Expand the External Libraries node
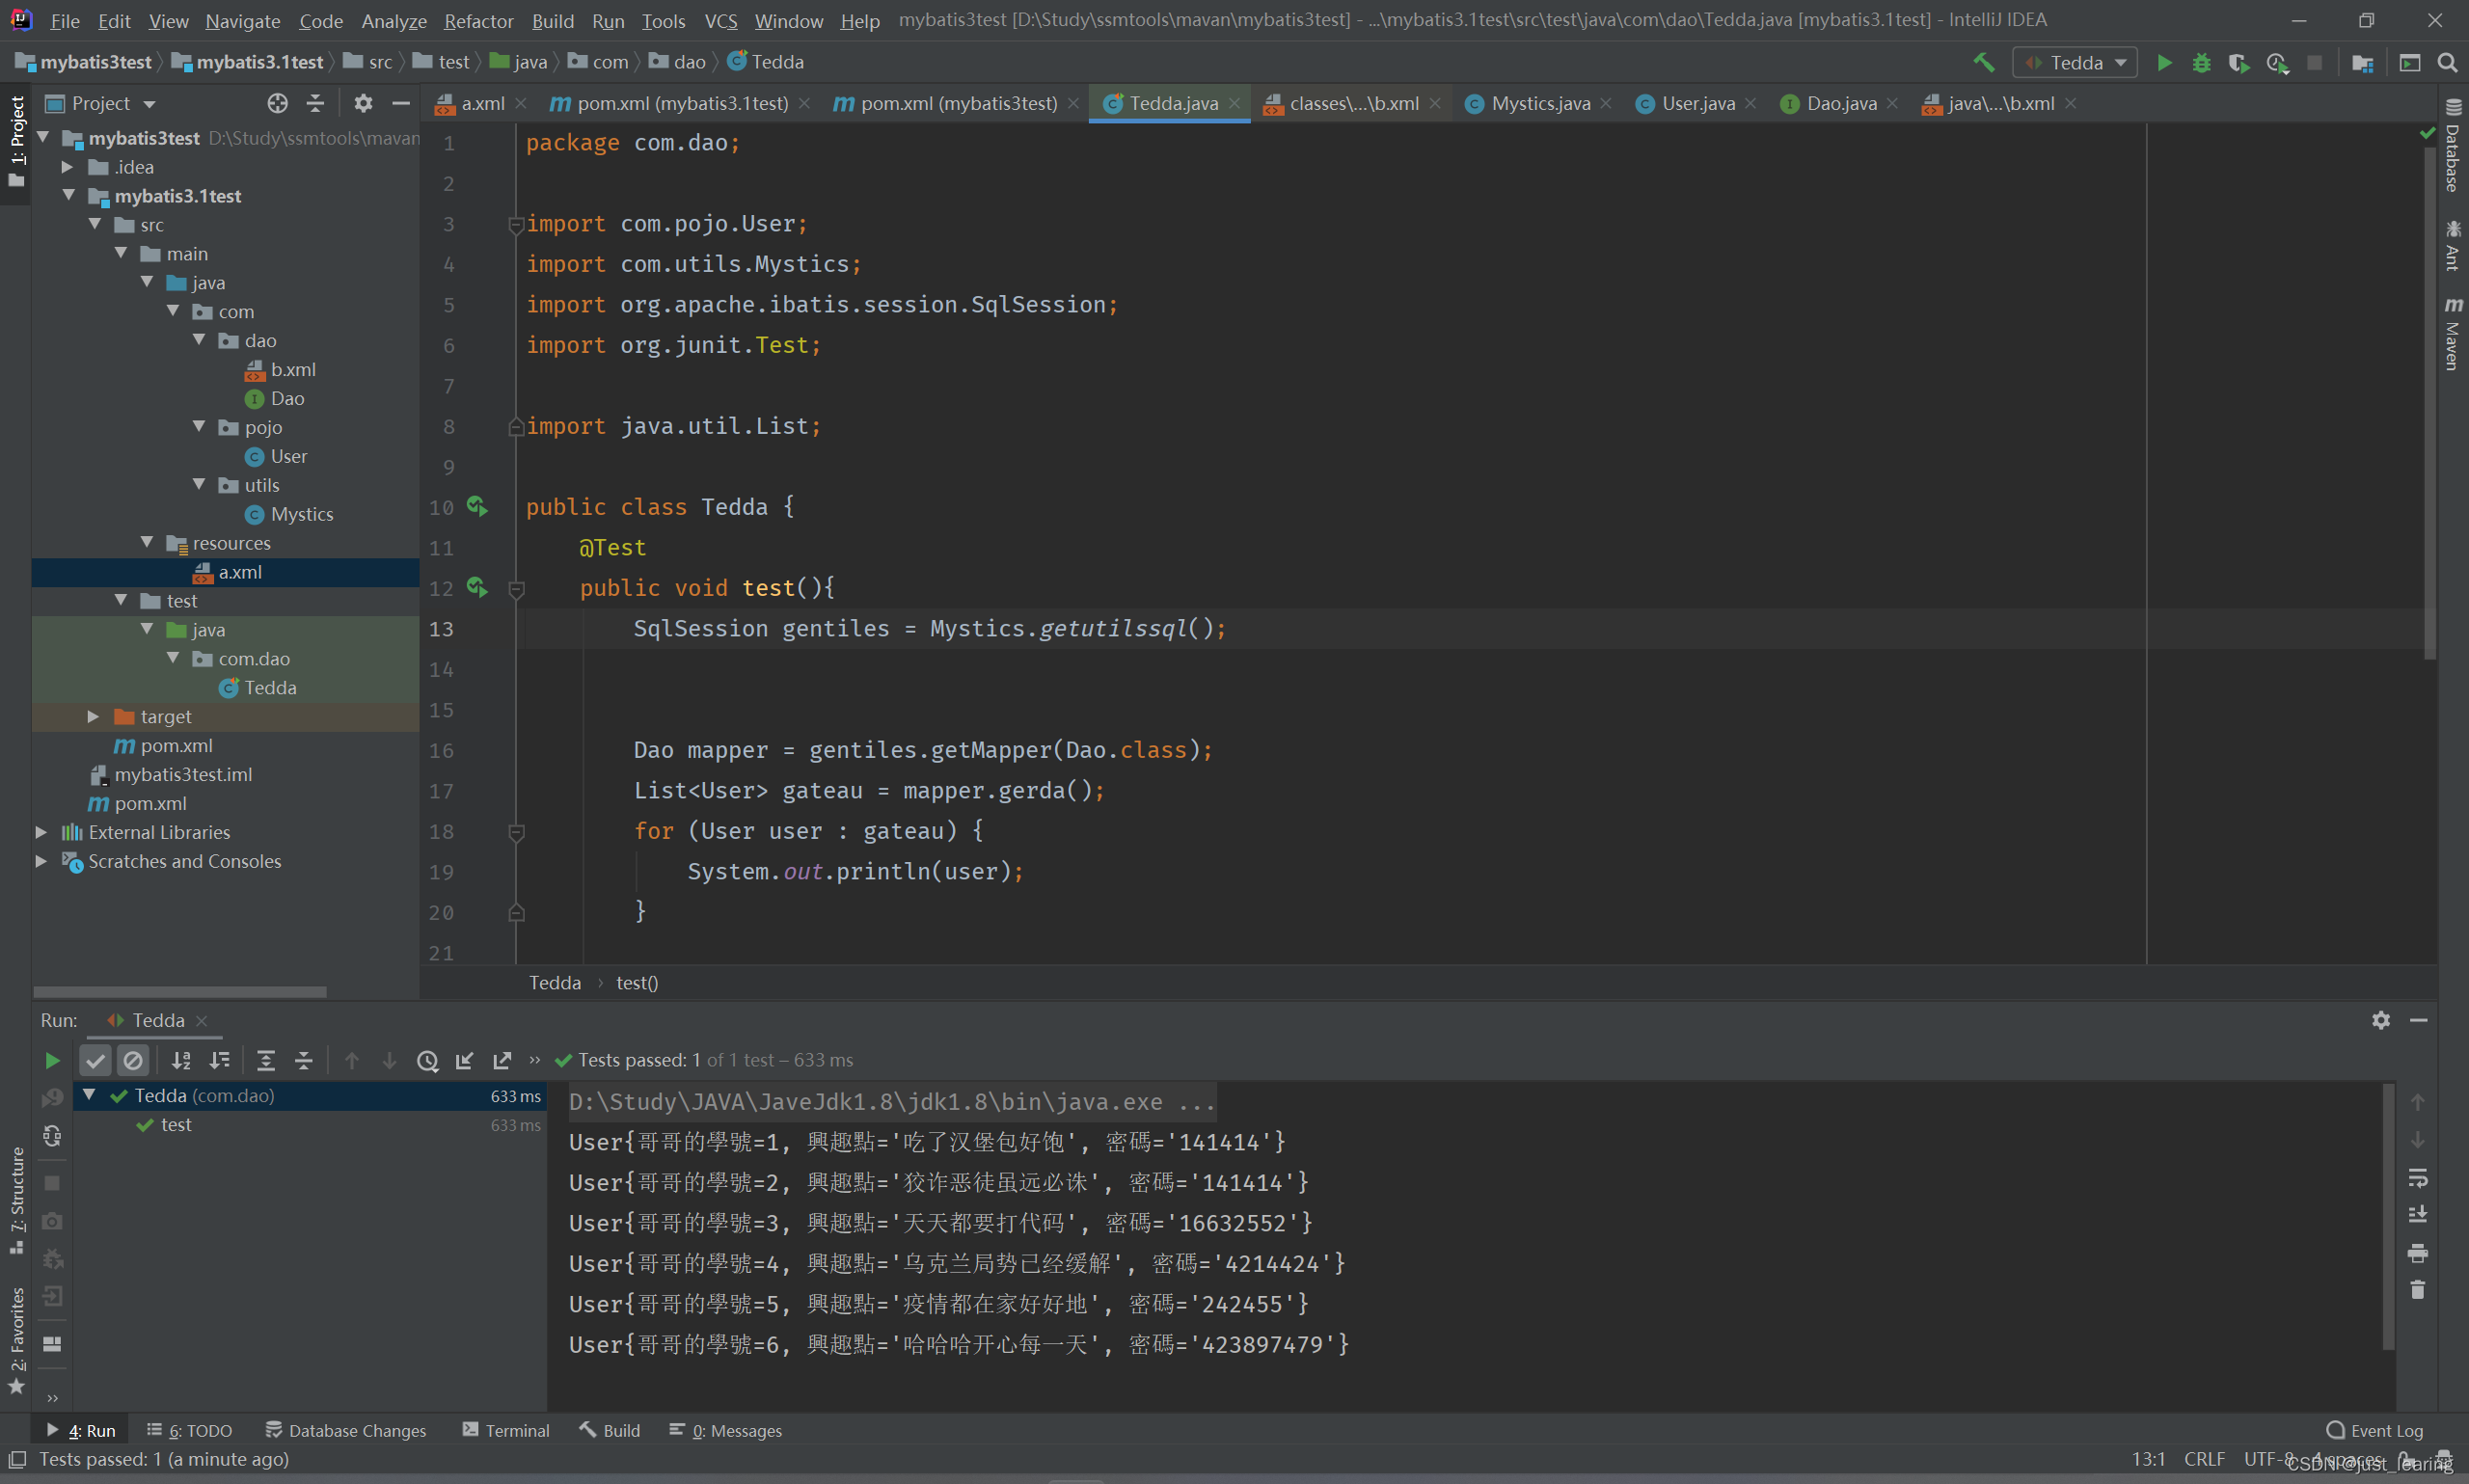The height and width of the screenshot is (1484, 2469). [40, 831]
